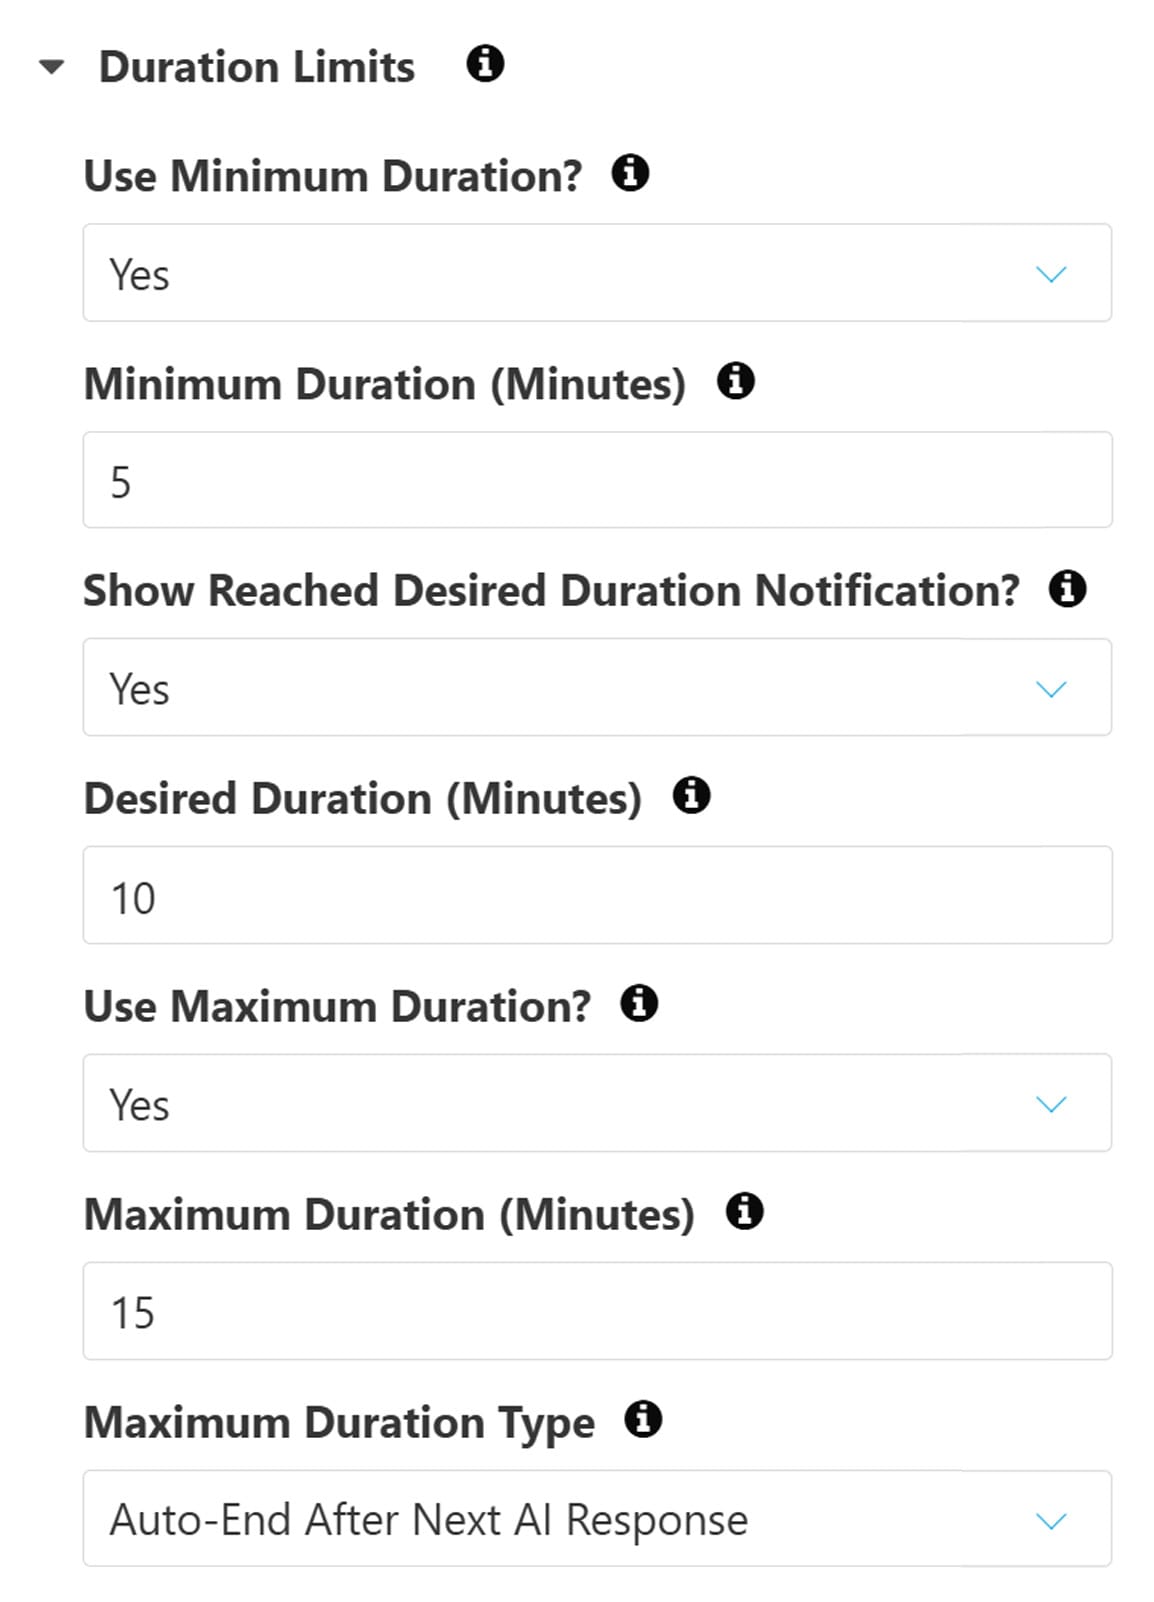Image resolution: width=1154 pixels, height=1602 pixels.
Task: Open Show Reached Desired Duration Notification dropdown
Action: [x=596, y=688]
